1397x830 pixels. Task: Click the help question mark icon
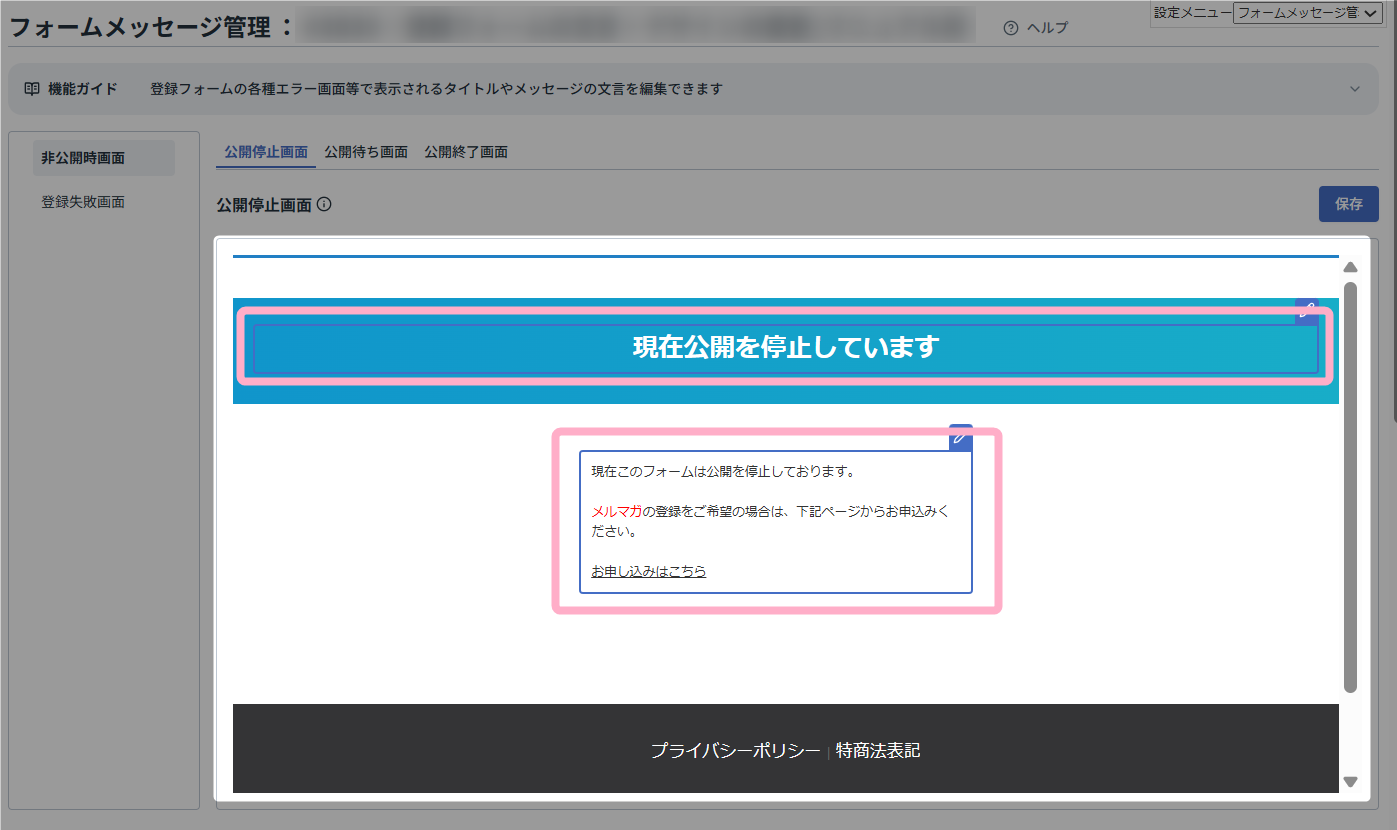click(1010, 28)
